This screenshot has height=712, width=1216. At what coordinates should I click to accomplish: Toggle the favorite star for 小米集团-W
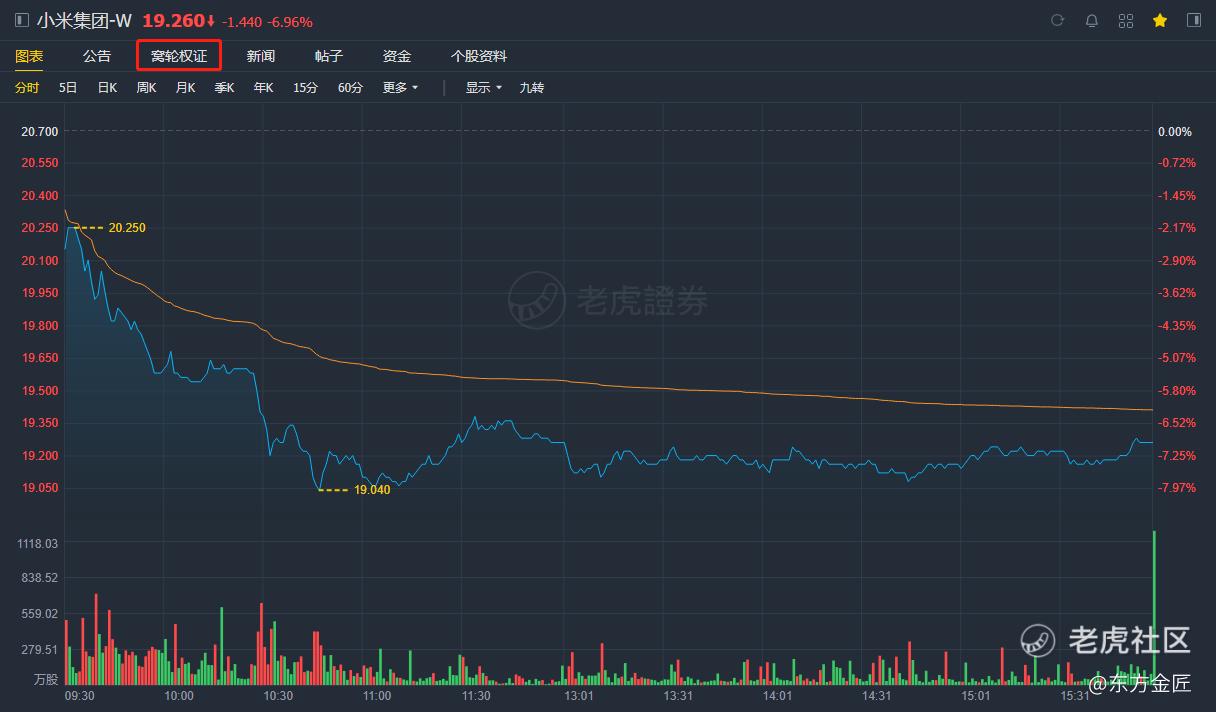1160,21
